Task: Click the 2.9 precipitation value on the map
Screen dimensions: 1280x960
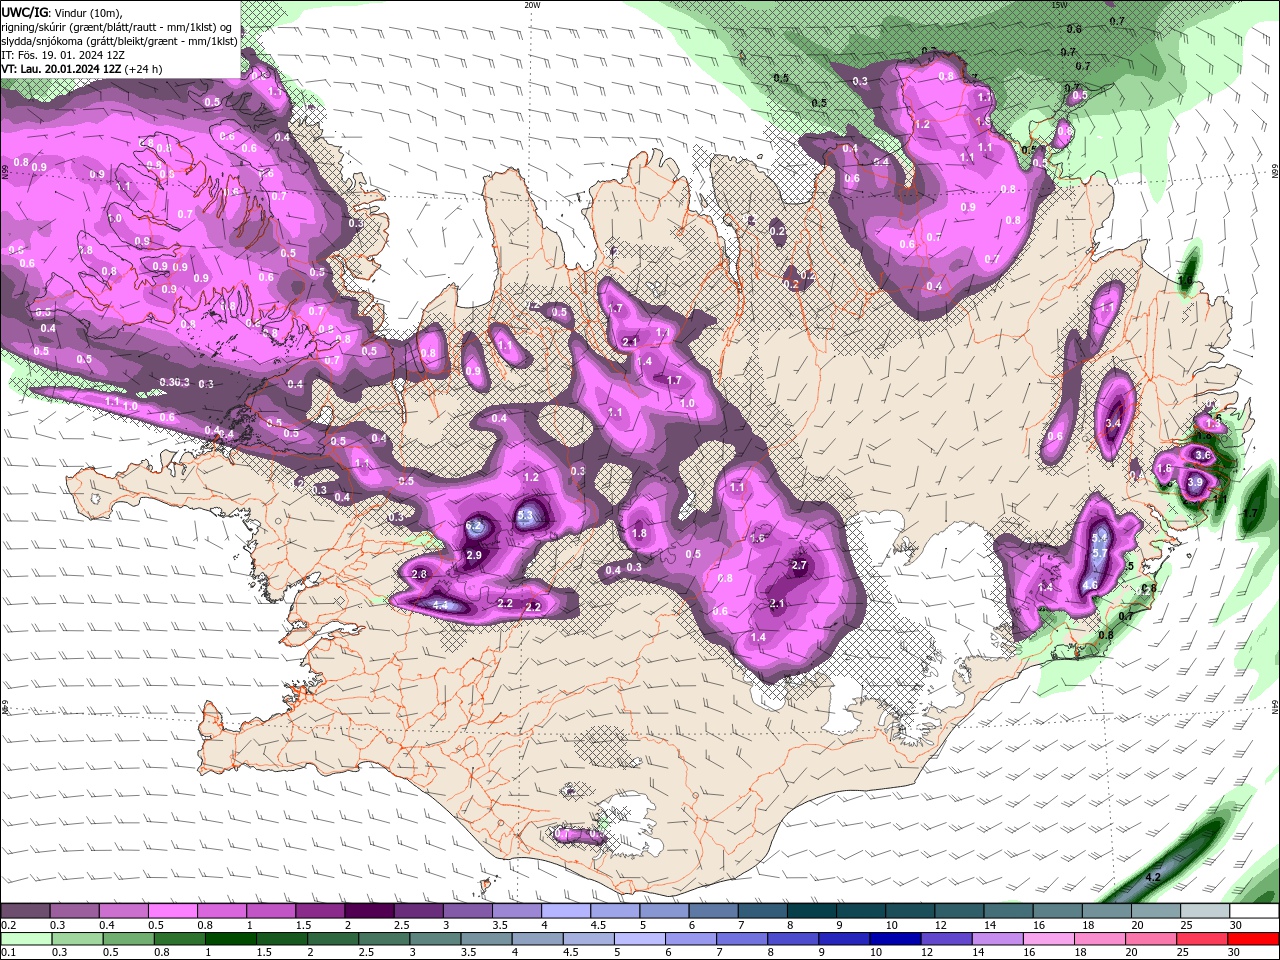Action: point(474,555)
